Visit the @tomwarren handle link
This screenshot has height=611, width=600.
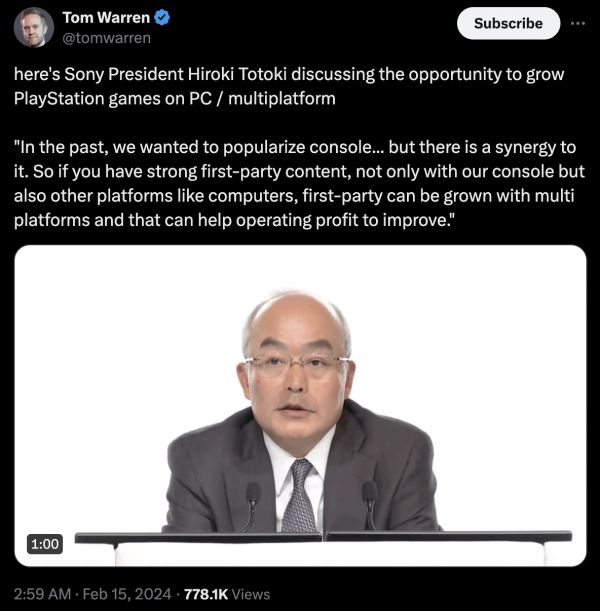106,38
